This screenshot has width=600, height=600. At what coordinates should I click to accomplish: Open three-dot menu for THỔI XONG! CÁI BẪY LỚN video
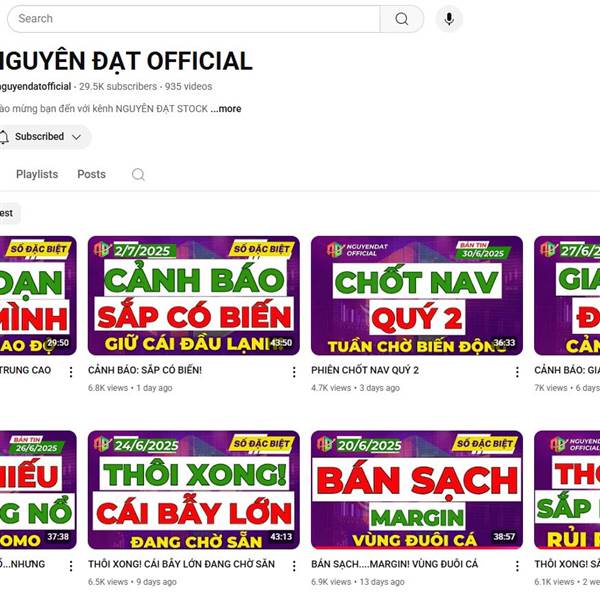[294, 566]
